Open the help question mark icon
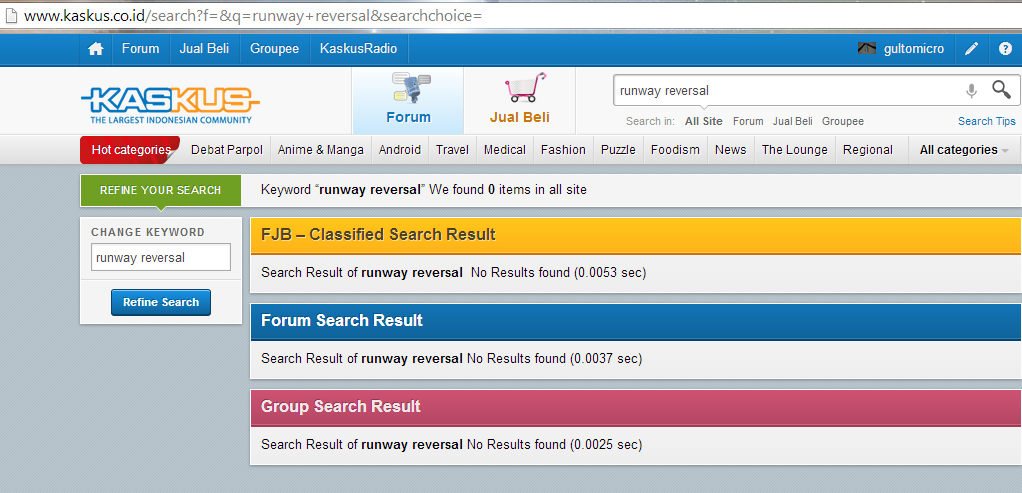Screen dimensions: 1022x493 [x=1006, y=49]
